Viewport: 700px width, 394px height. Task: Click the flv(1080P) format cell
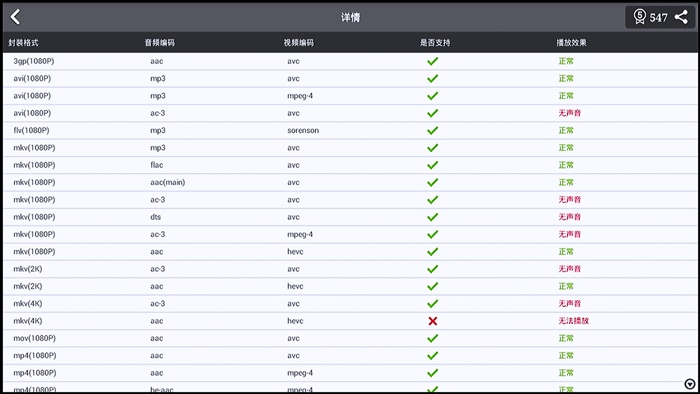coord(31,130)
